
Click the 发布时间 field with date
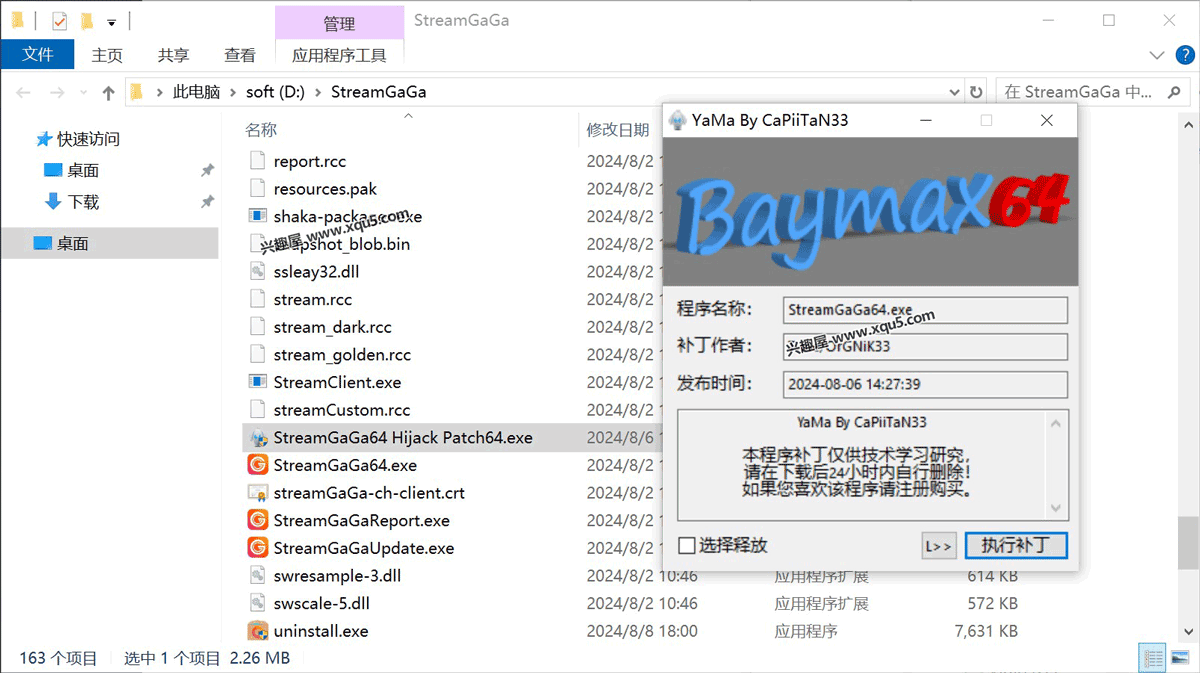point(925,384)
